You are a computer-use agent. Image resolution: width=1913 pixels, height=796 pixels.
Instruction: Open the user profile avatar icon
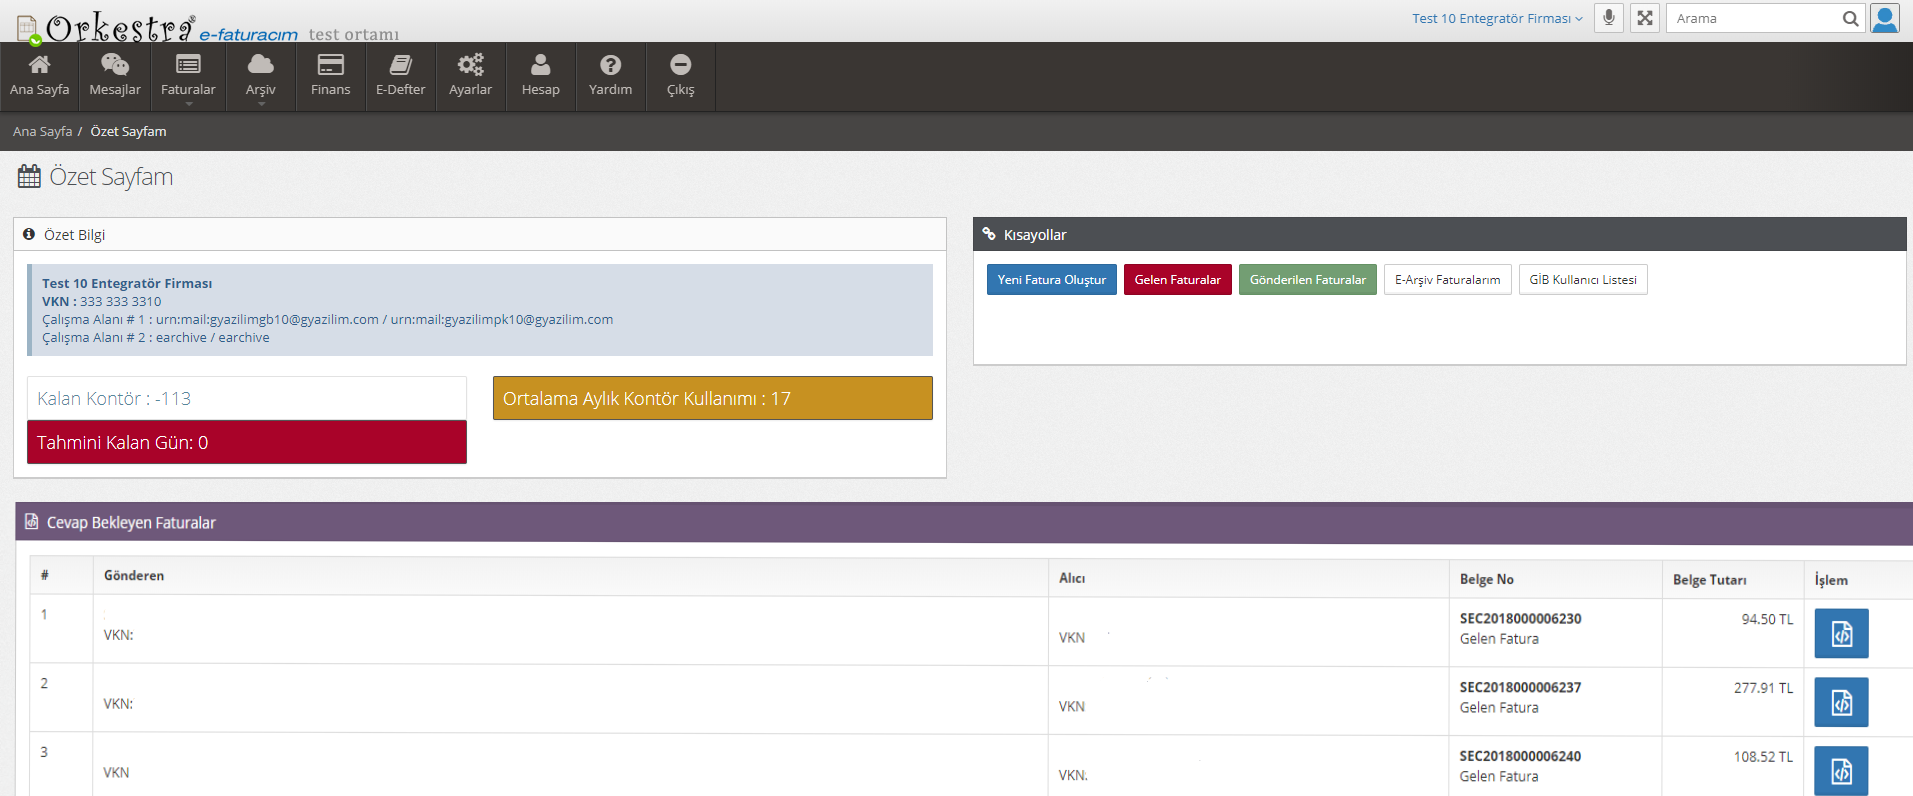[x=1885, y=18]
